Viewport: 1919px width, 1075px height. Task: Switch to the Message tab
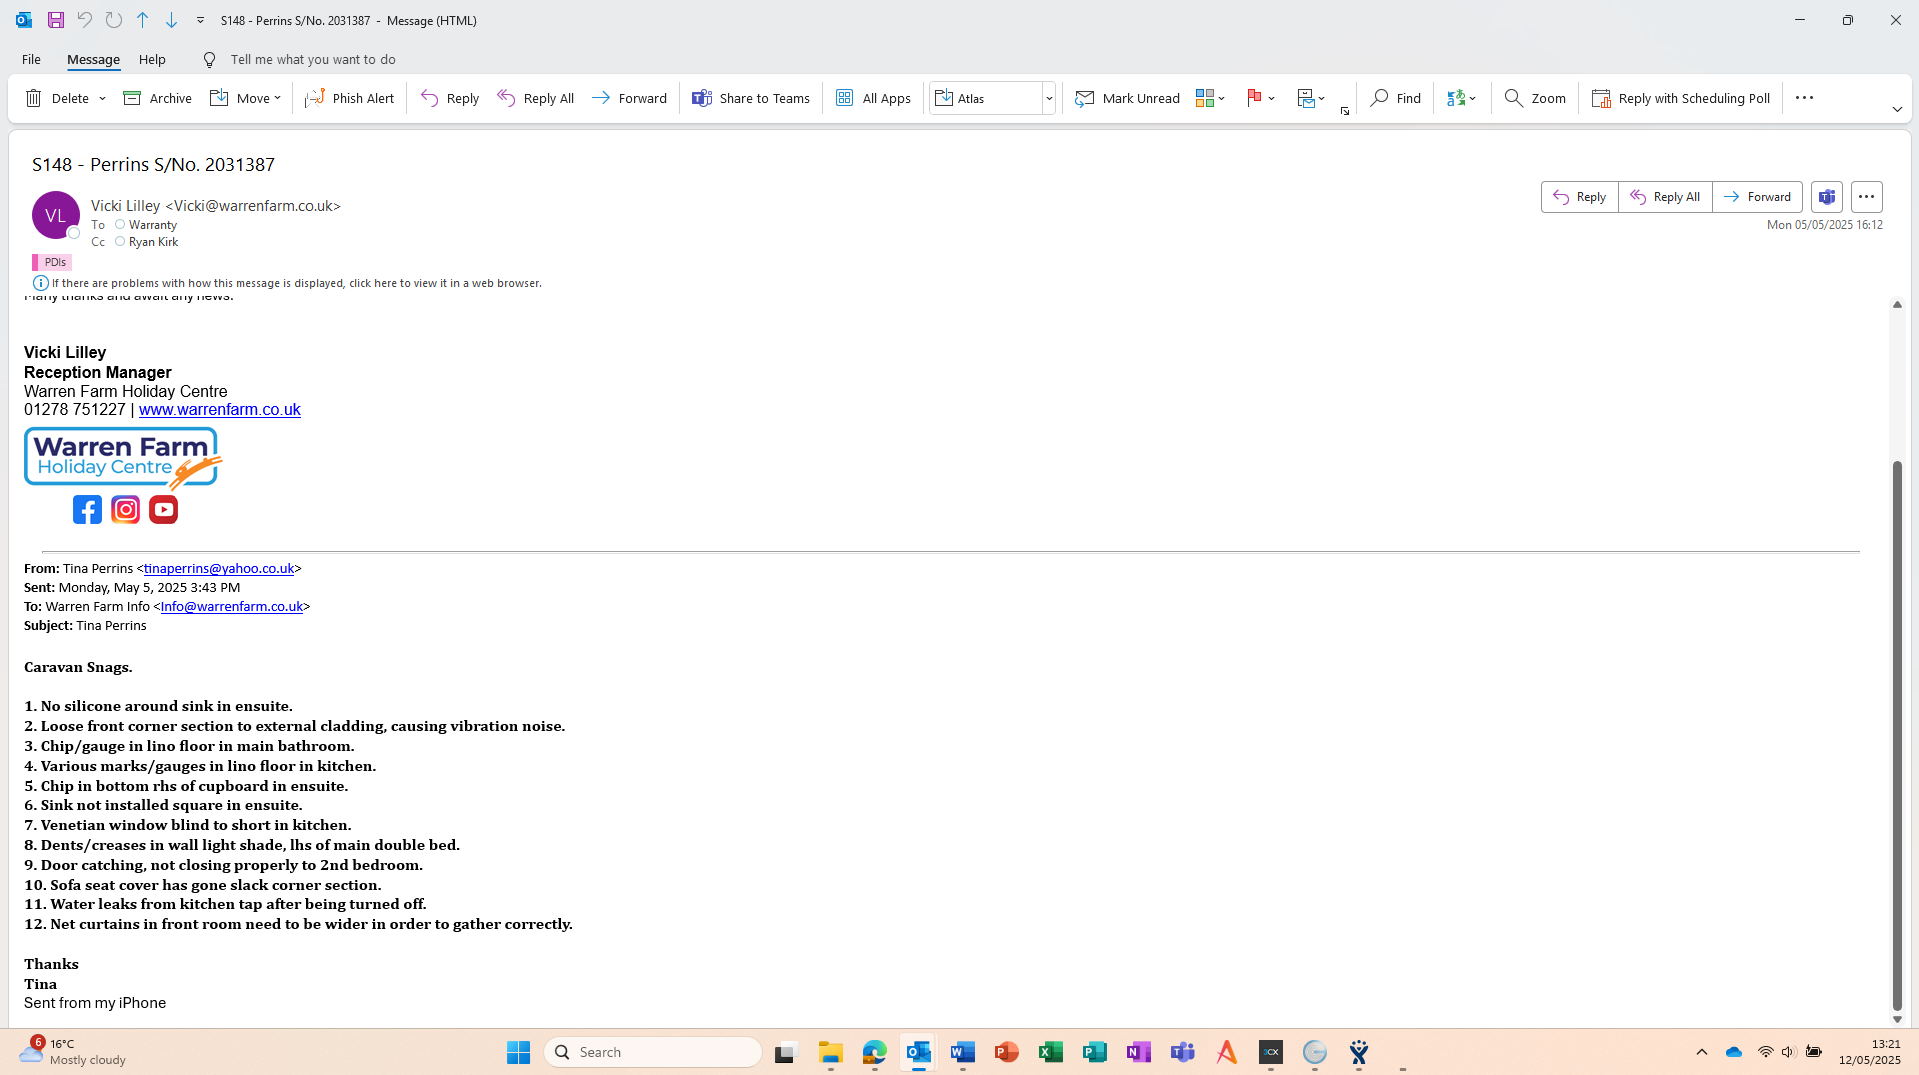[x=93, y=59]
